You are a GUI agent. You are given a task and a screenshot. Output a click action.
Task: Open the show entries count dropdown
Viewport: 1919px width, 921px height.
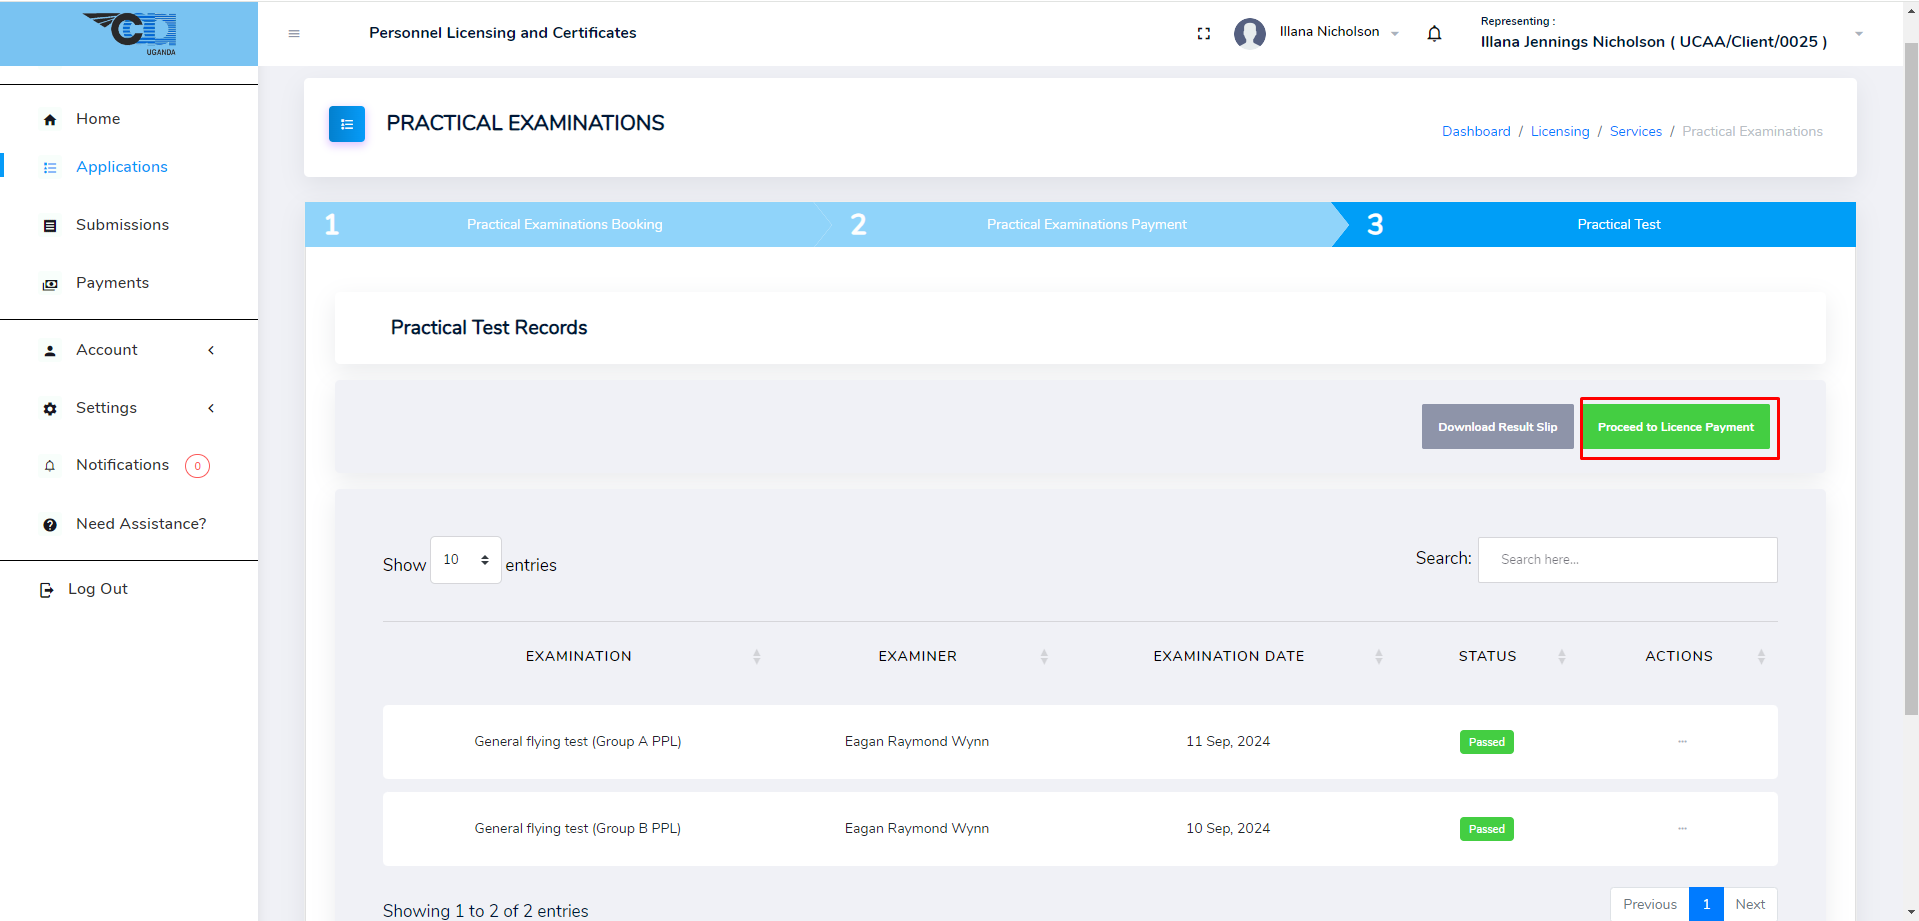tap(466, 560)
